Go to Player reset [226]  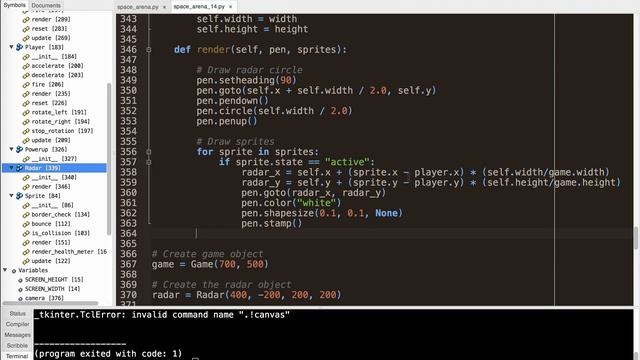(49, 103)
